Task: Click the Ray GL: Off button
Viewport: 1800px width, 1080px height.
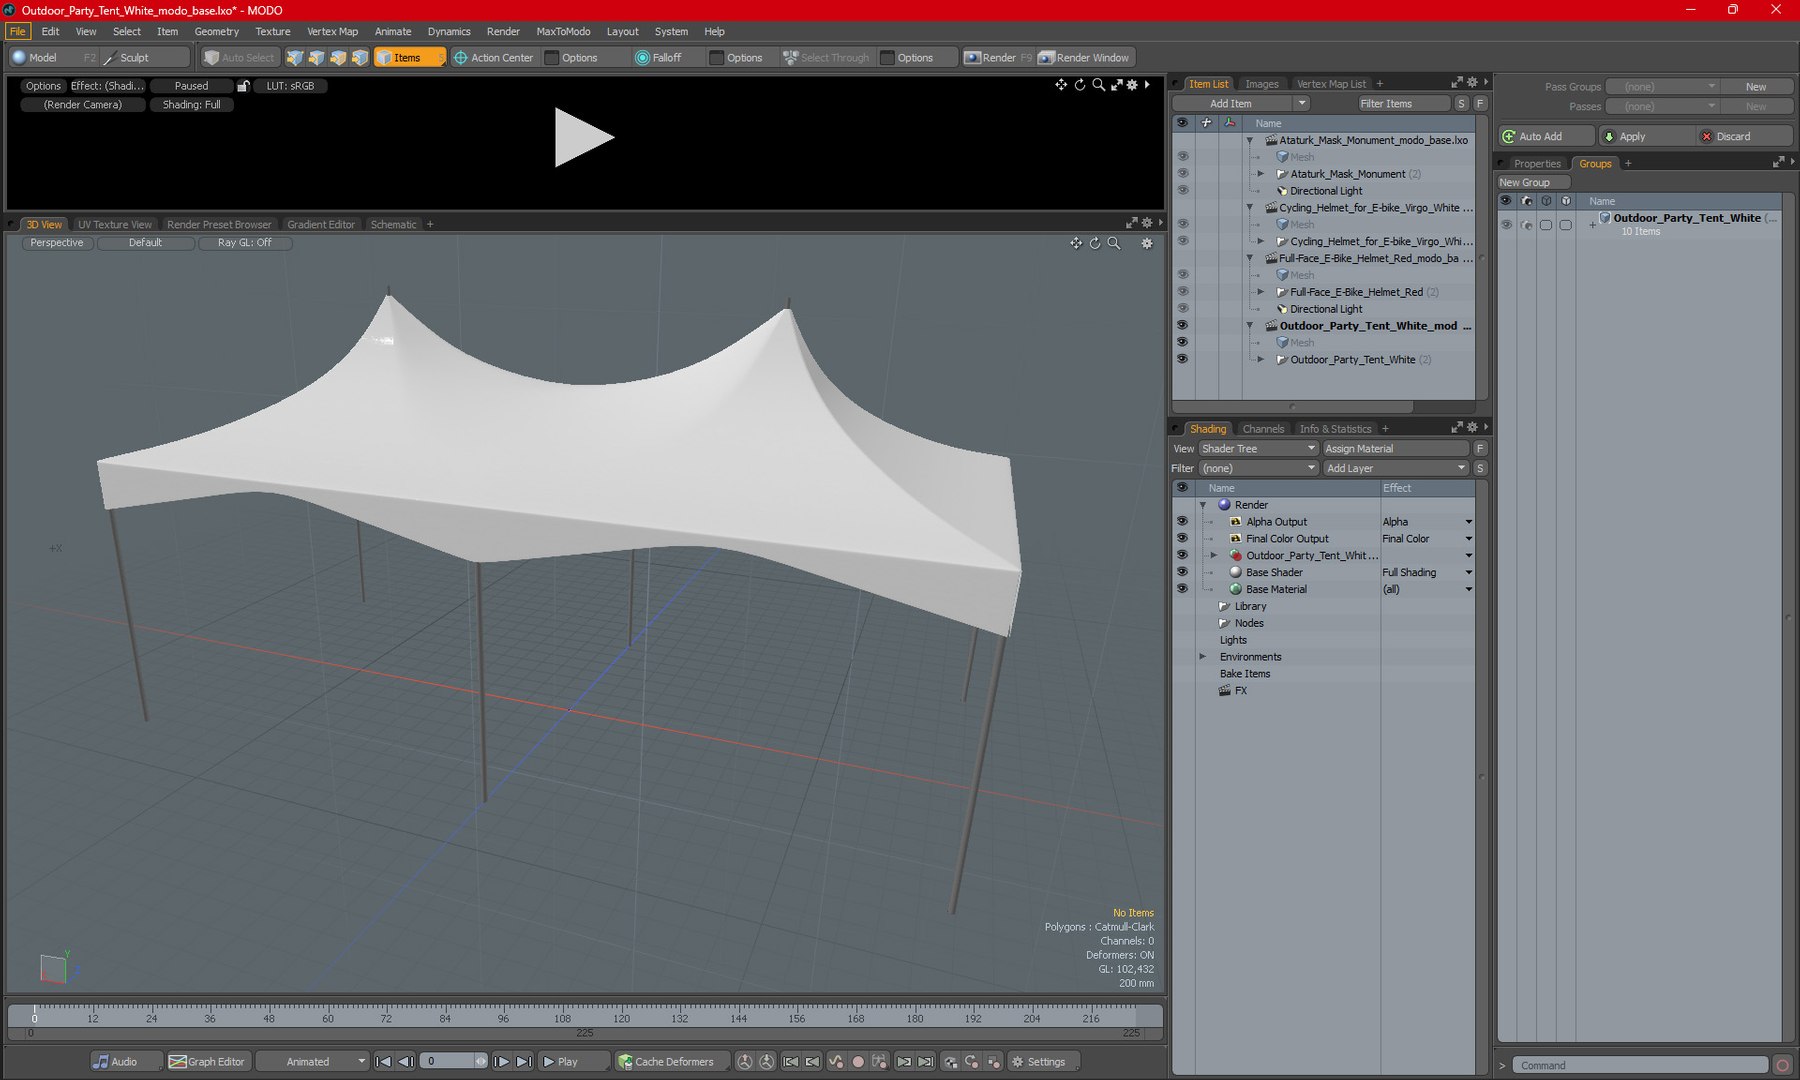Action: [x=245, y=243]
